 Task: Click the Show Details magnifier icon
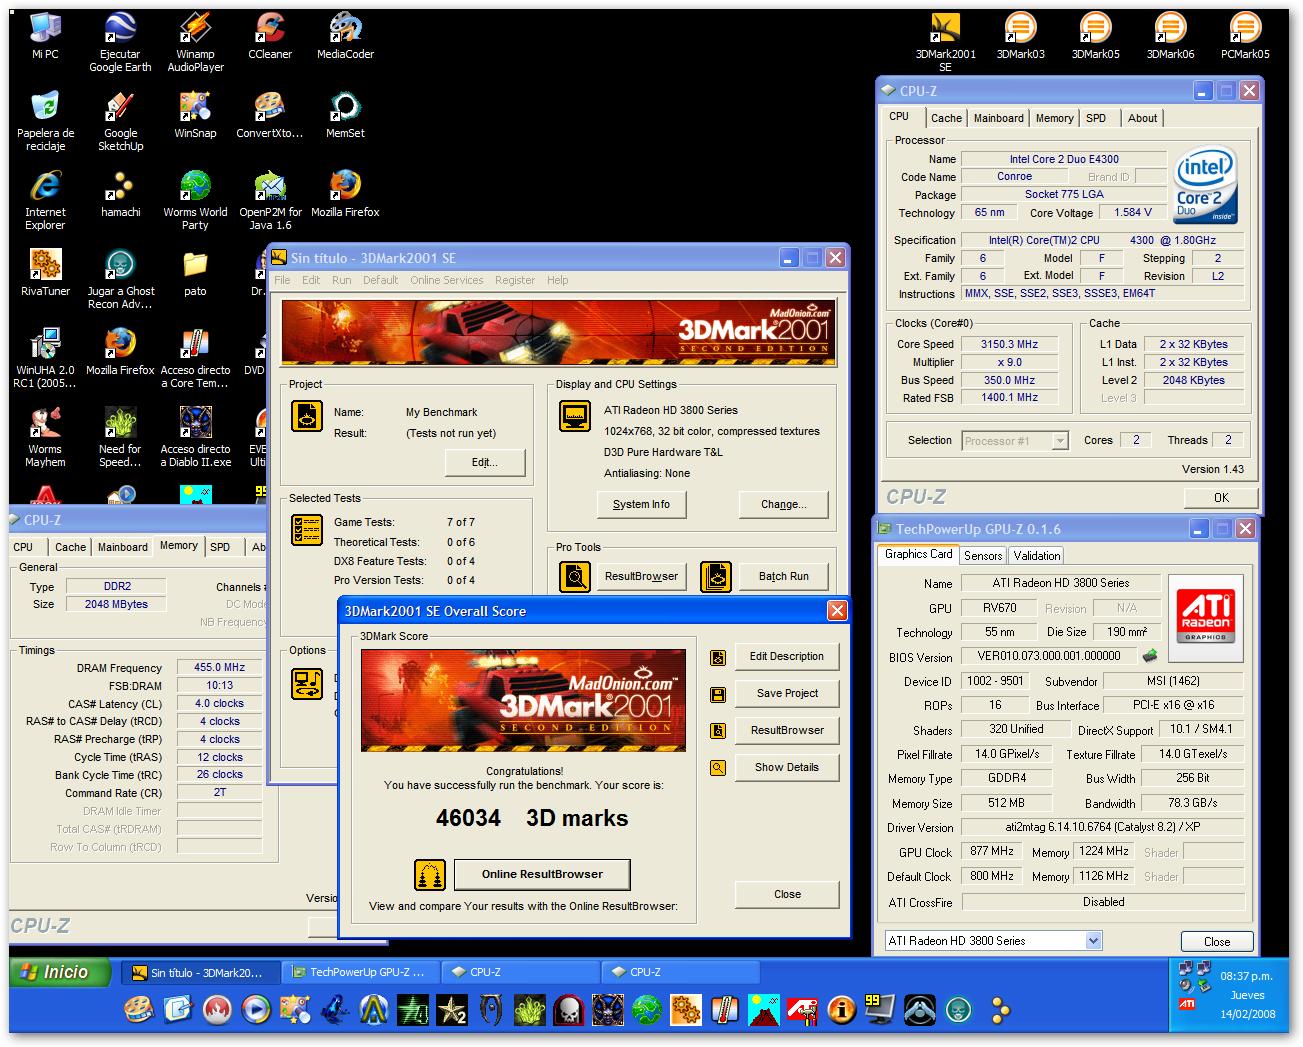(x=717, y=768)
